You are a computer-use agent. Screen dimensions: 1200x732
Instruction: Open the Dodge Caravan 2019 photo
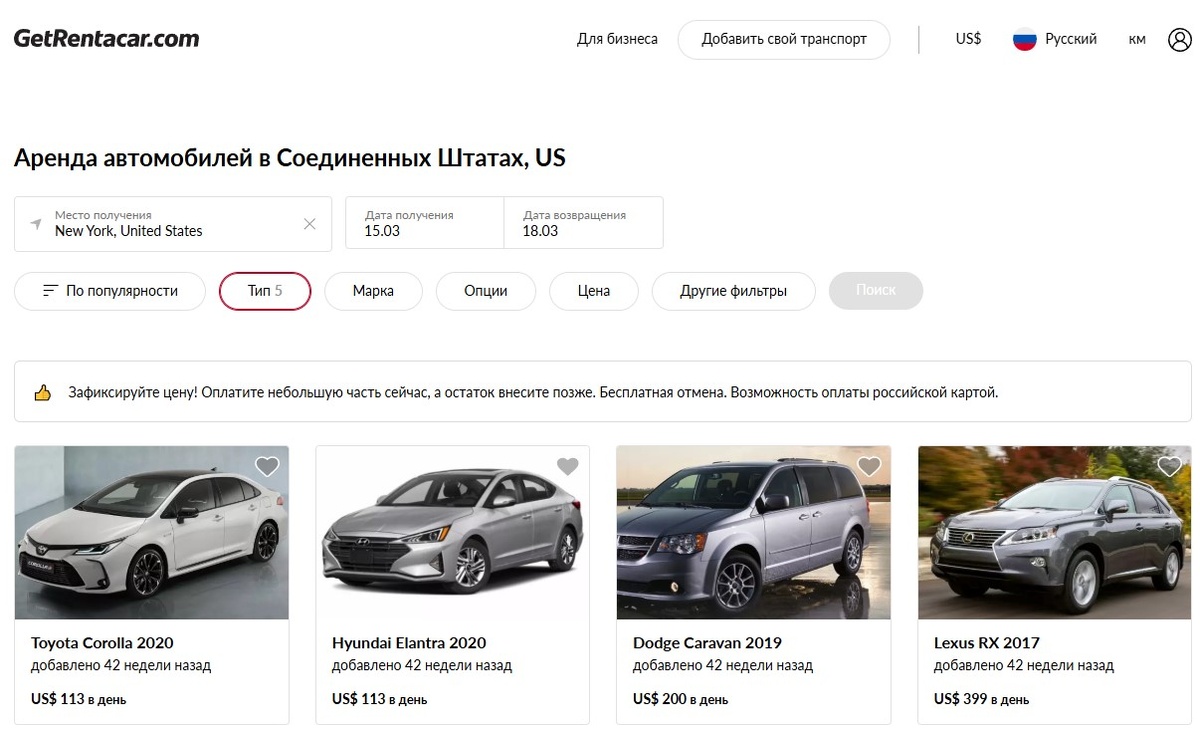tap(754, 533)
